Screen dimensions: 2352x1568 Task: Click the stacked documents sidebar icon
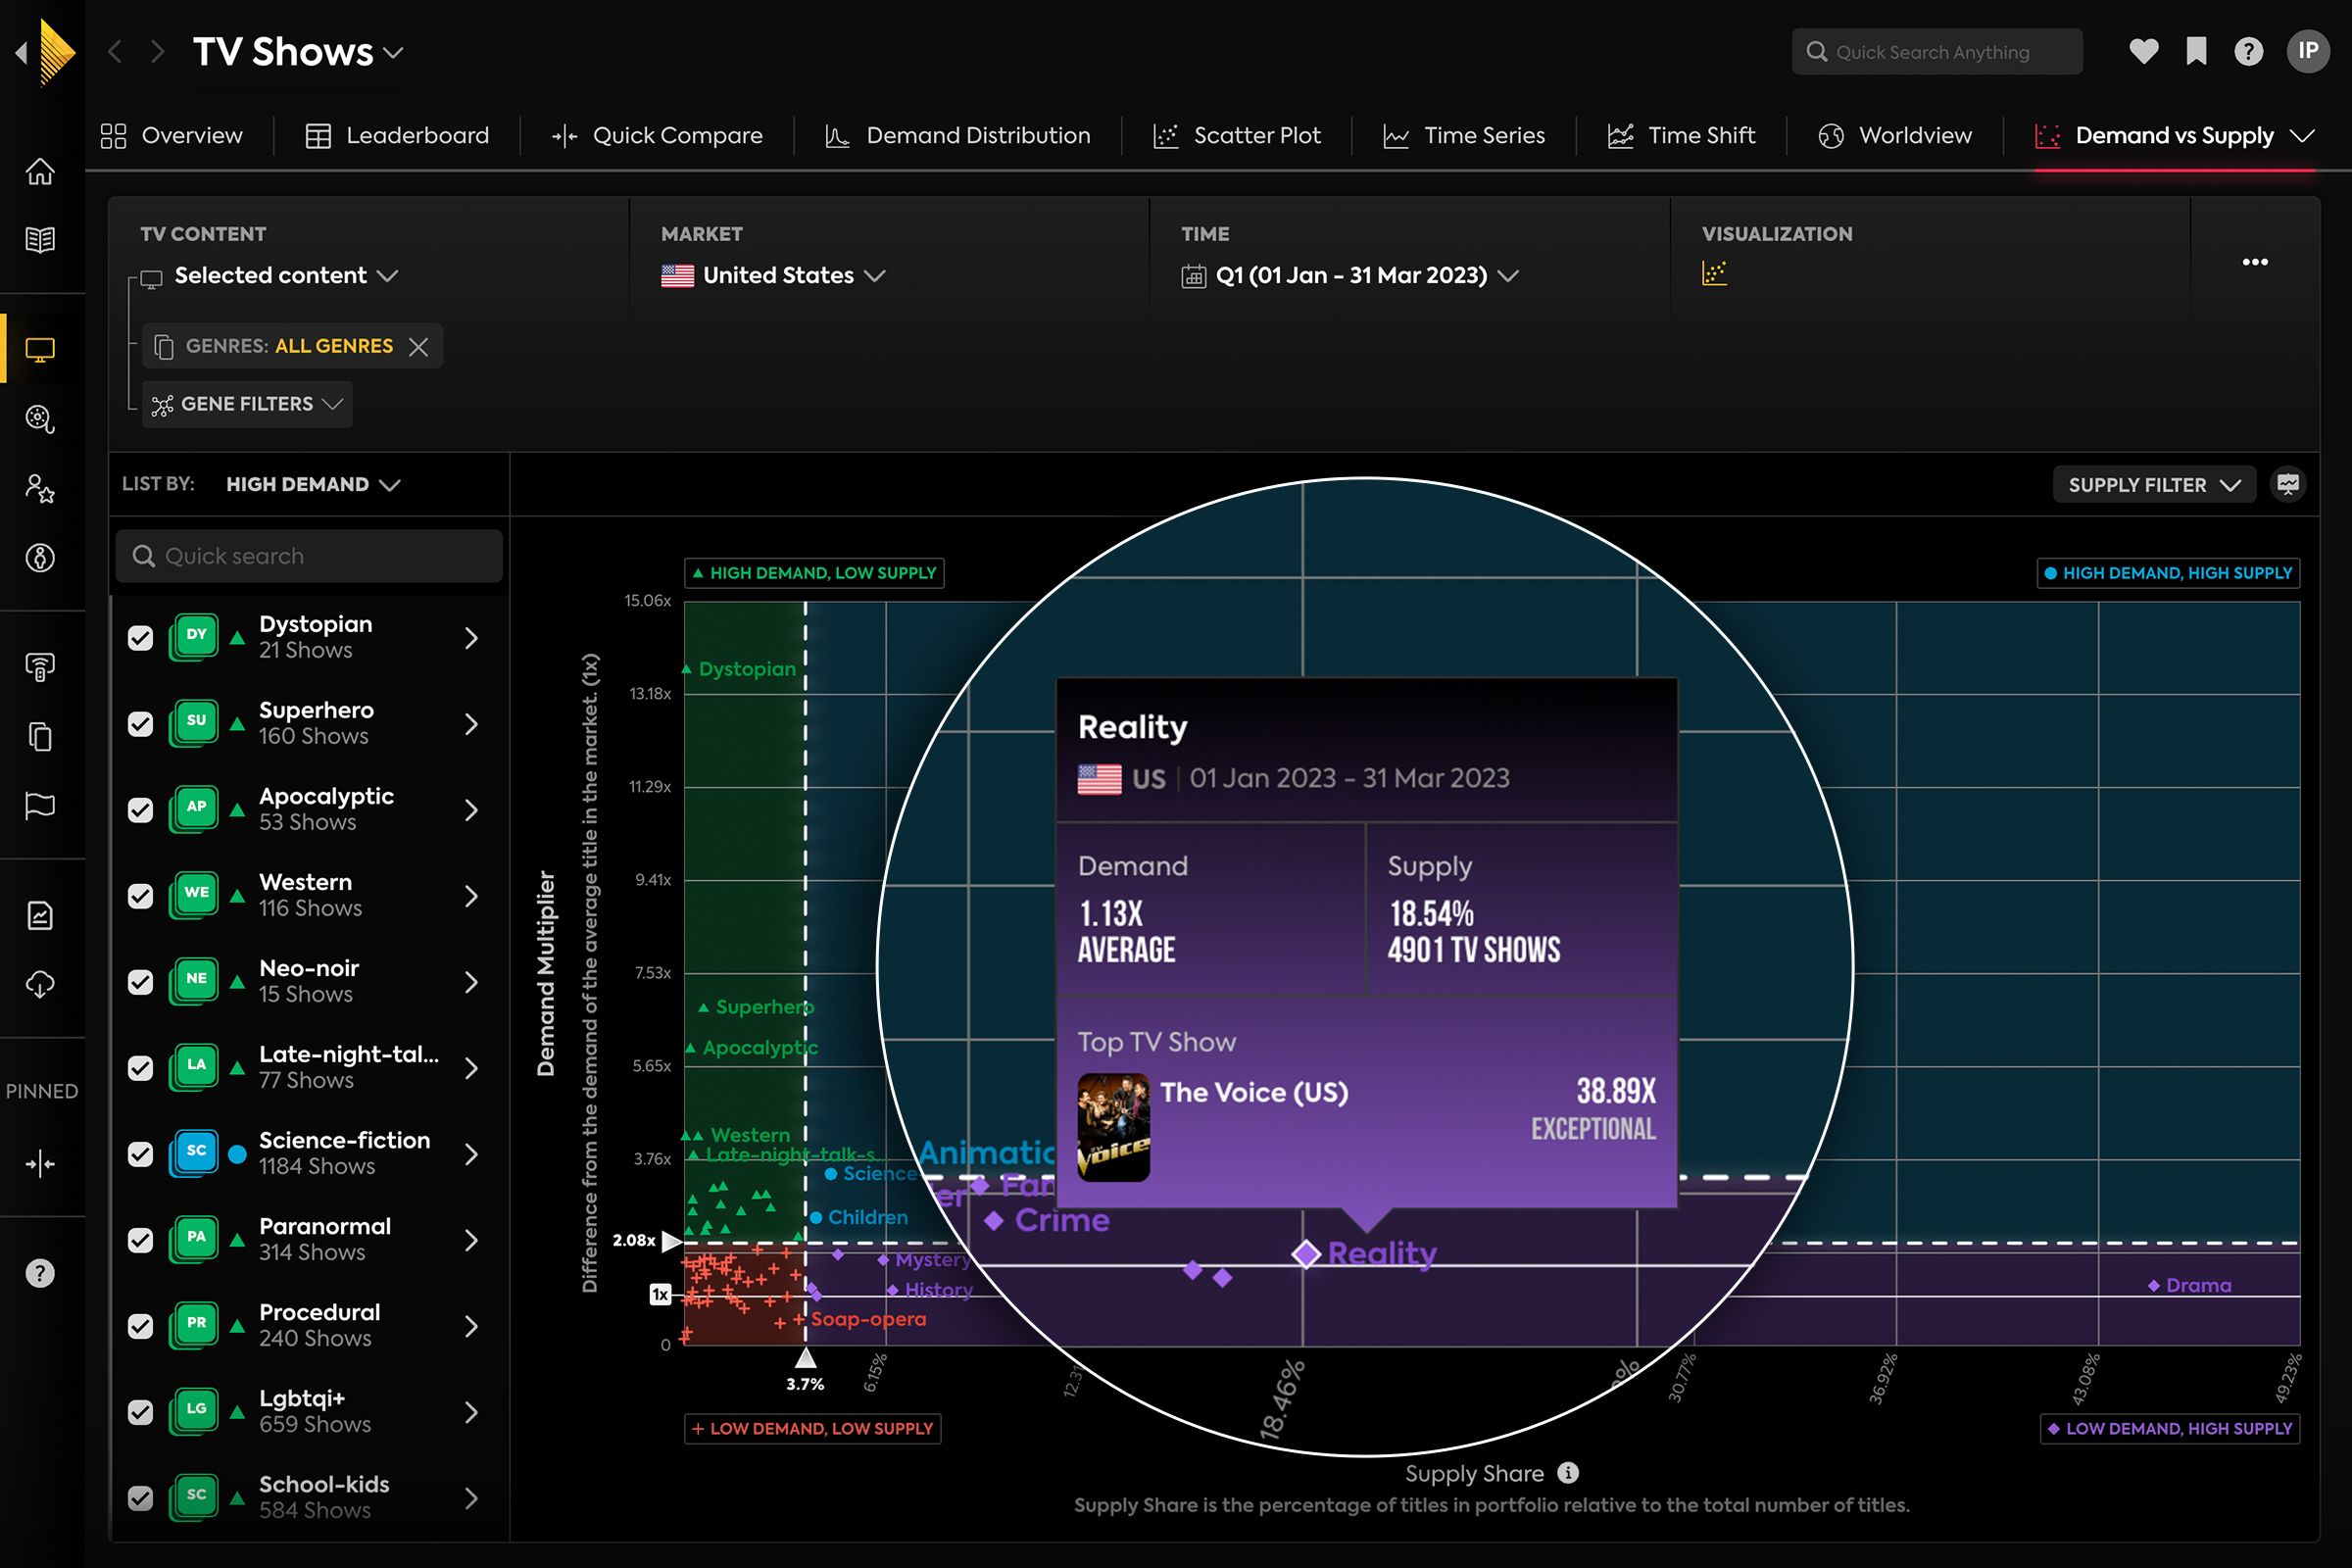coord(40,737)
